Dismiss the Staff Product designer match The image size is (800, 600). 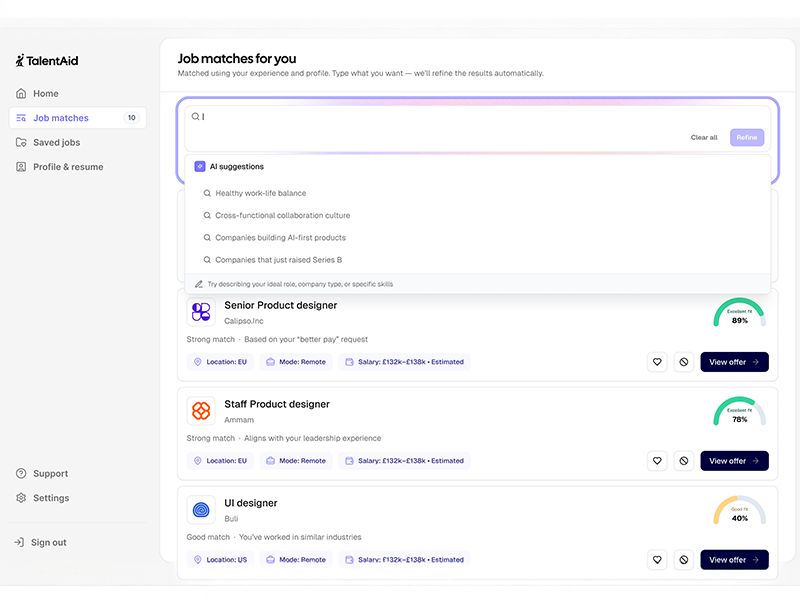tap(684, 461)
